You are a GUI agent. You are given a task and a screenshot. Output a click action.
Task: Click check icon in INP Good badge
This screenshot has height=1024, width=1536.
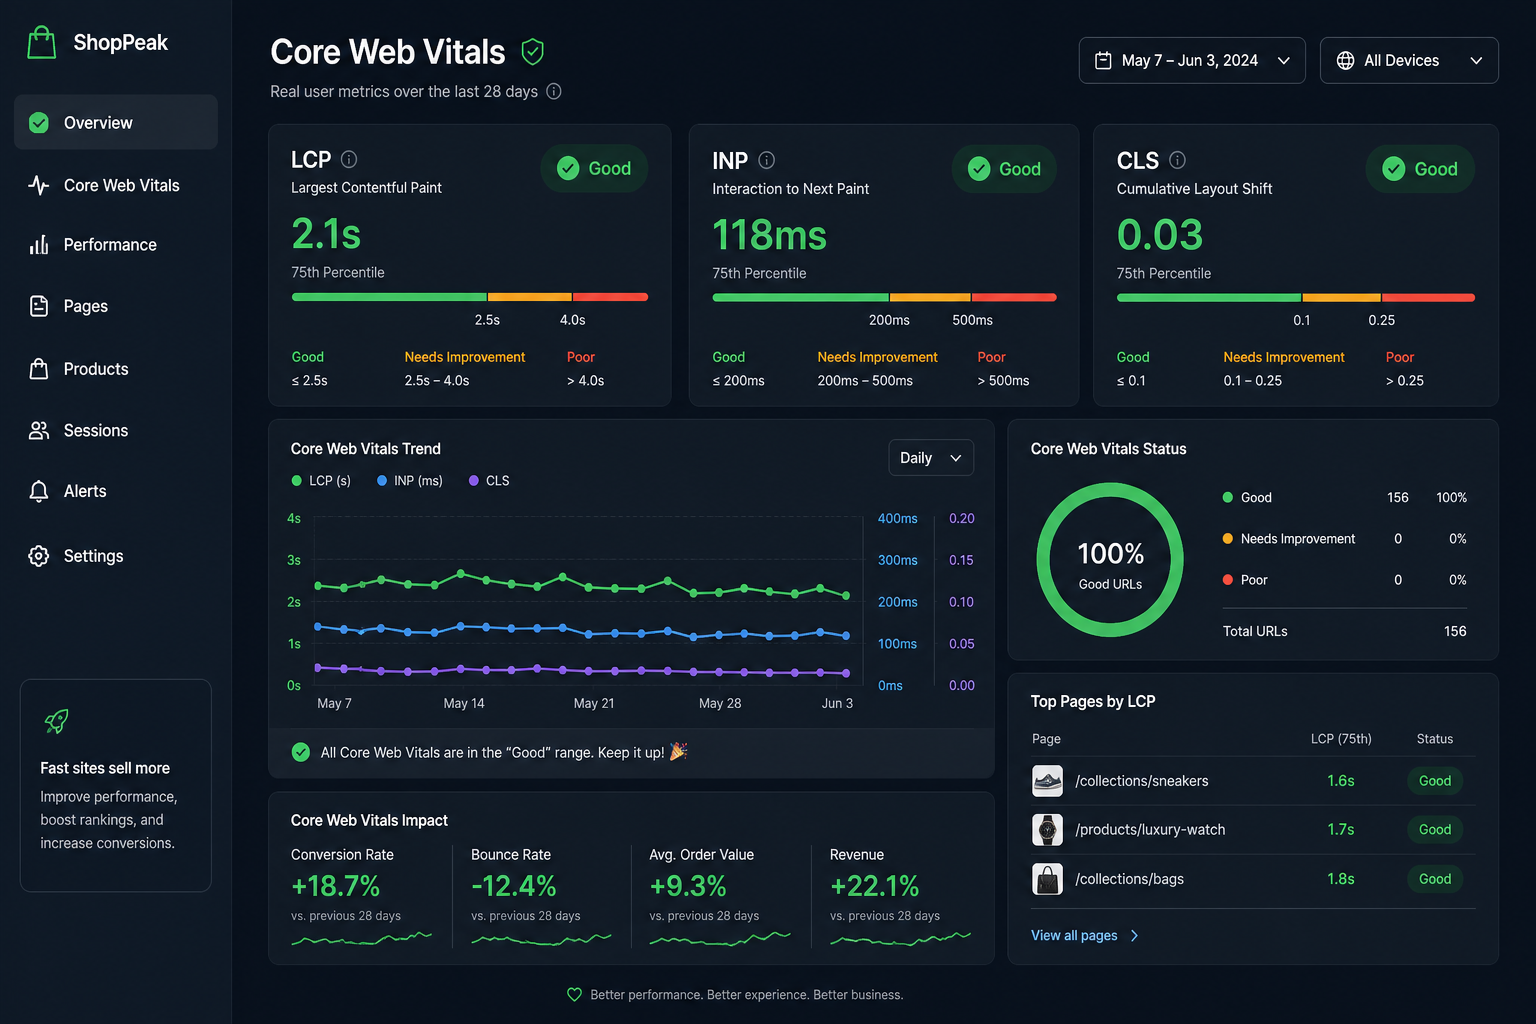tap(980, 169)
